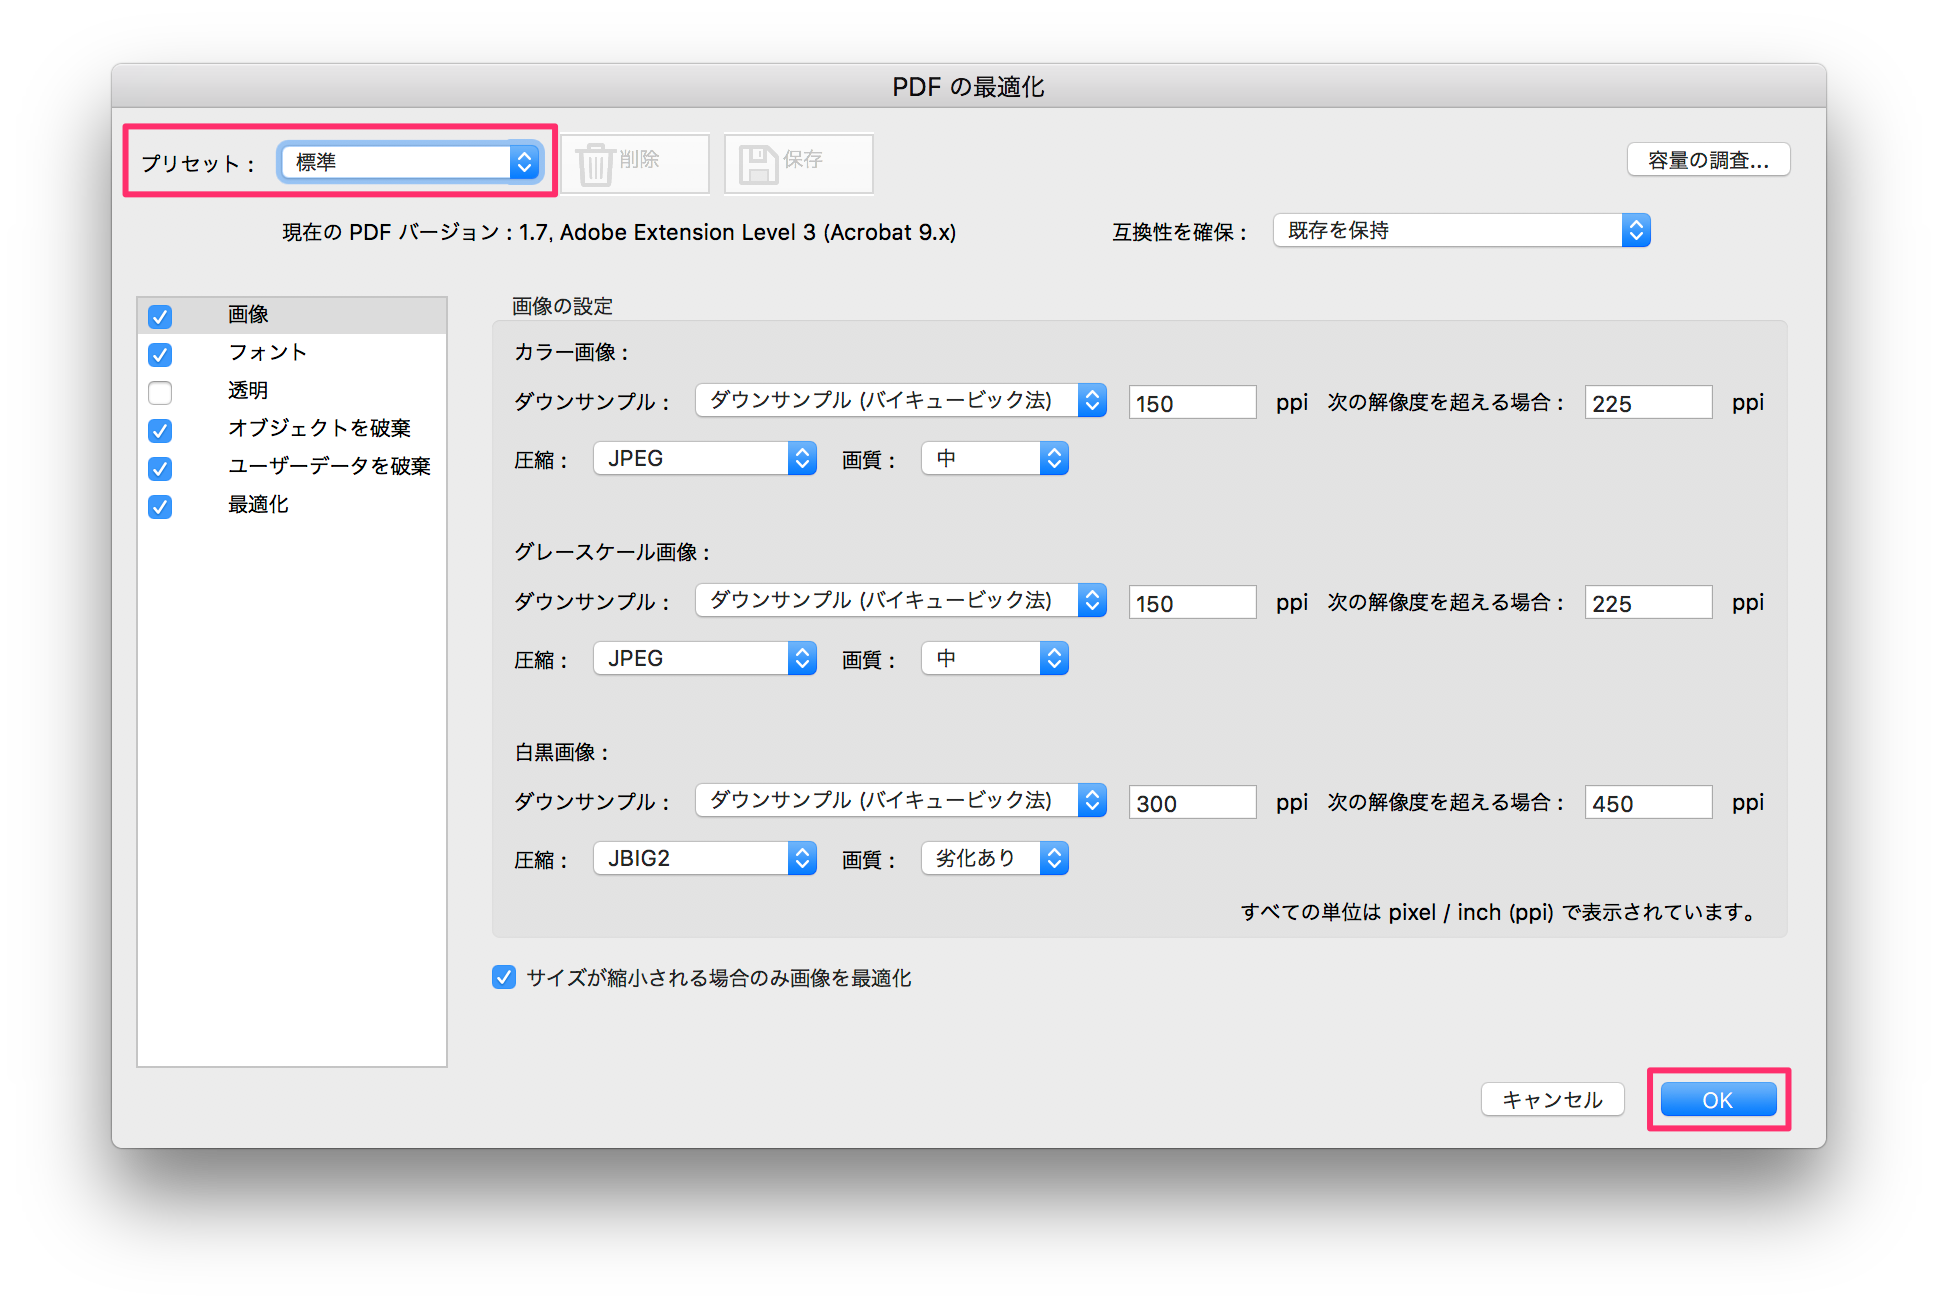Open the color image downsample method dropdown
The height and width of the screenshot is (1308, 1938).
[x=900, y=401]
